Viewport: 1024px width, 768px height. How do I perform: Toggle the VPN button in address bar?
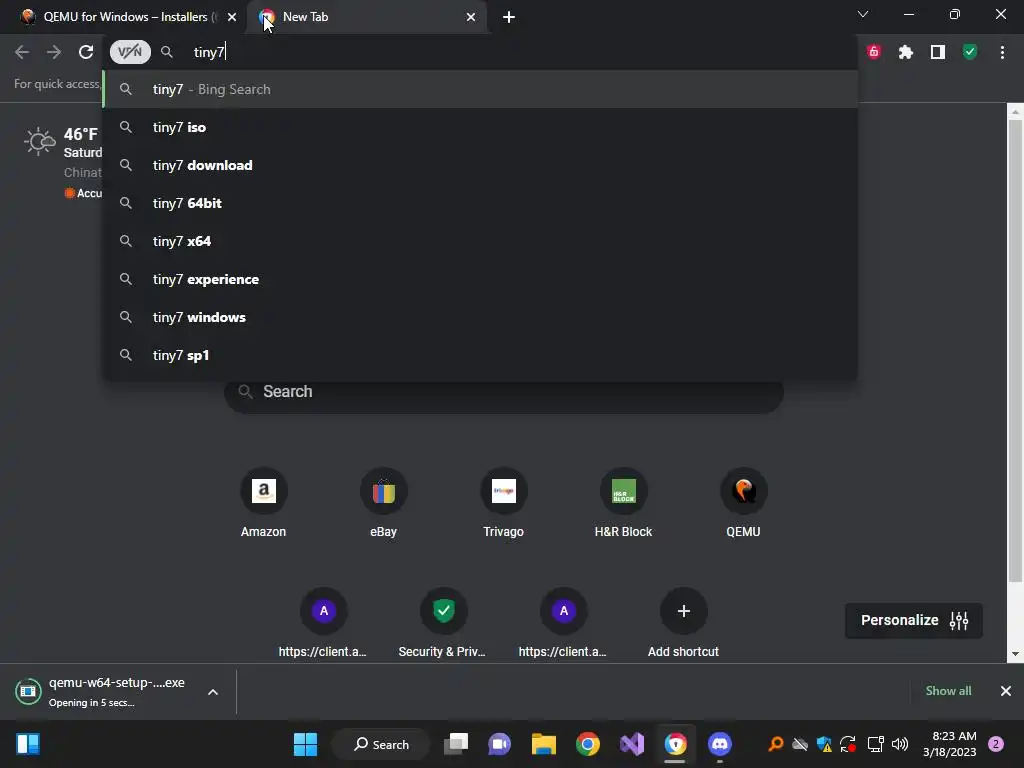click(130, 52)
